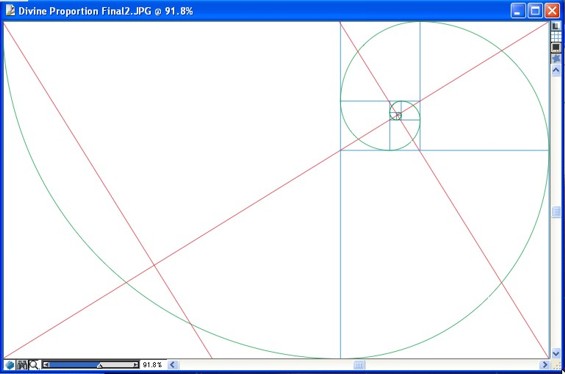The height and width of the screenshot is (374, 565).
Task: Click the document icon in title bar
Action: click(x=10, y=10)
